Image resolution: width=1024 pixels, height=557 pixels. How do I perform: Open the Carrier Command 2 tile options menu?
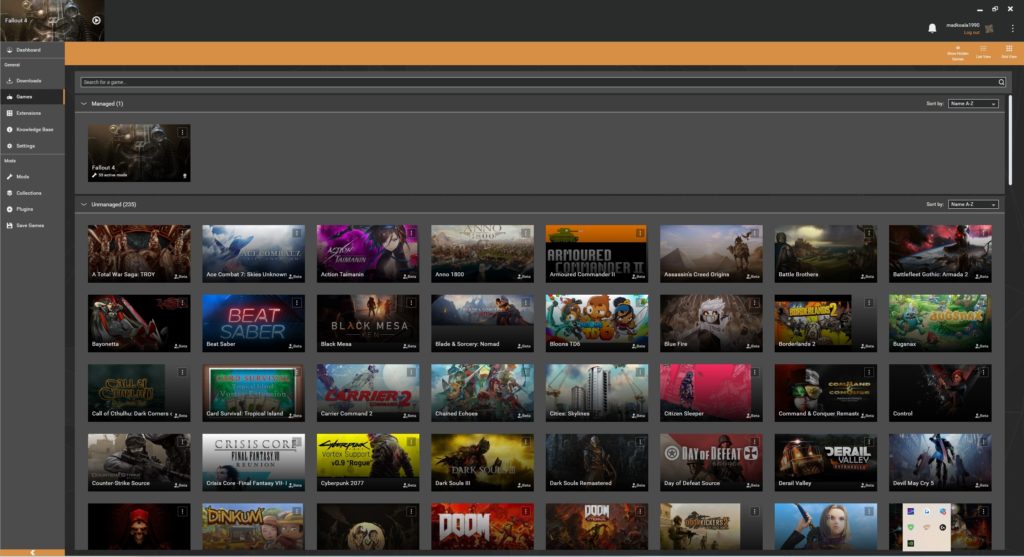coord(411,372)
